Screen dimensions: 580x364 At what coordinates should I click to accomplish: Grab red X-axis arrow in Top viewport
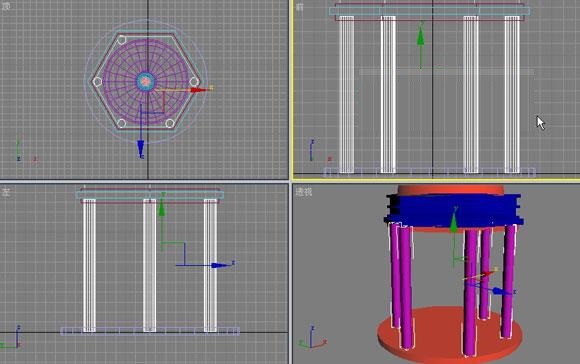[199, 90]
